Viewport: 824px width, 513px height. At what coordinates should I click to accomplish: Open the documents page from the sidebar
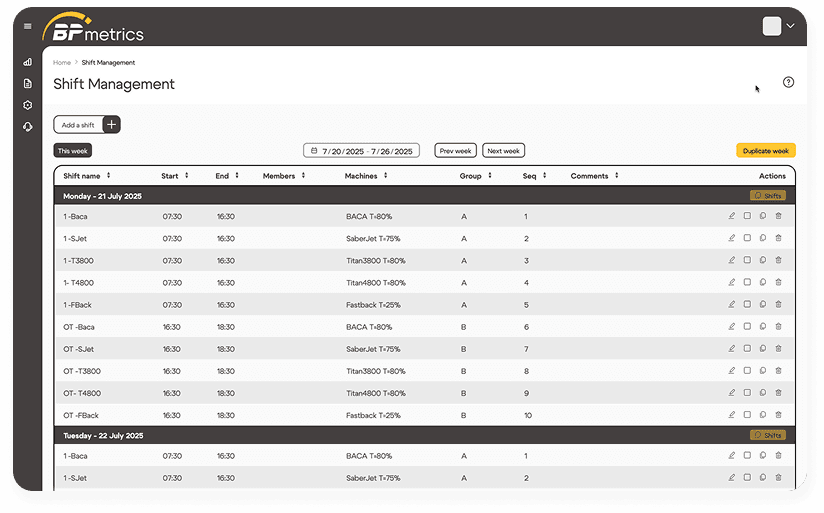pyautogui.click(x=28, y=83)
